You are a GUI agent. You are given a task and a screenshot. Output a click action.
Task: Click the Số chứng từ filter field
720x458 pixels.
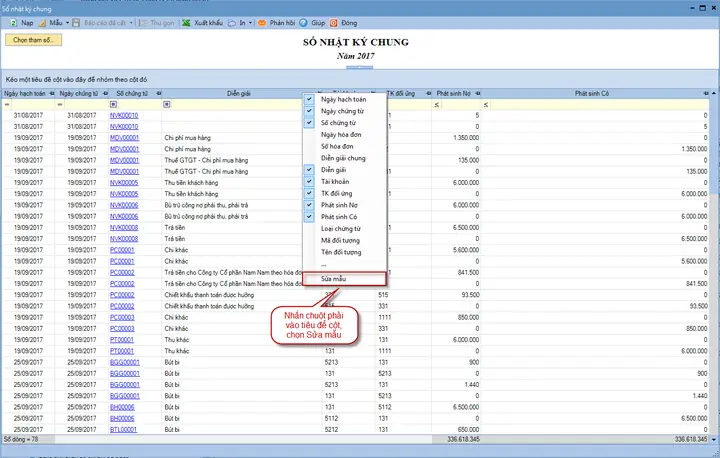(138, 105)
